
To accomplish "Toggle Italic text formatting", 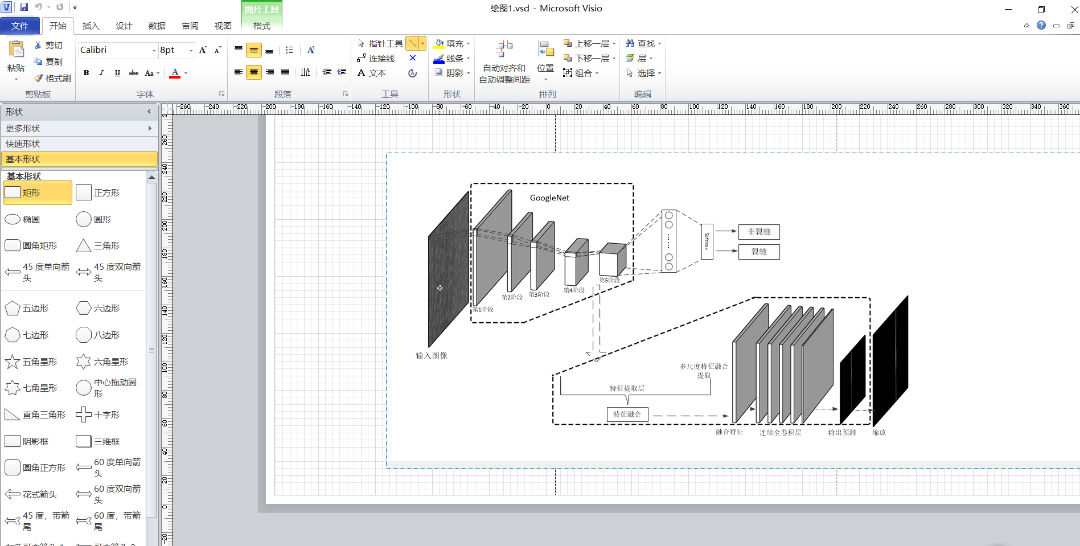I will click(x=101, y=73).
